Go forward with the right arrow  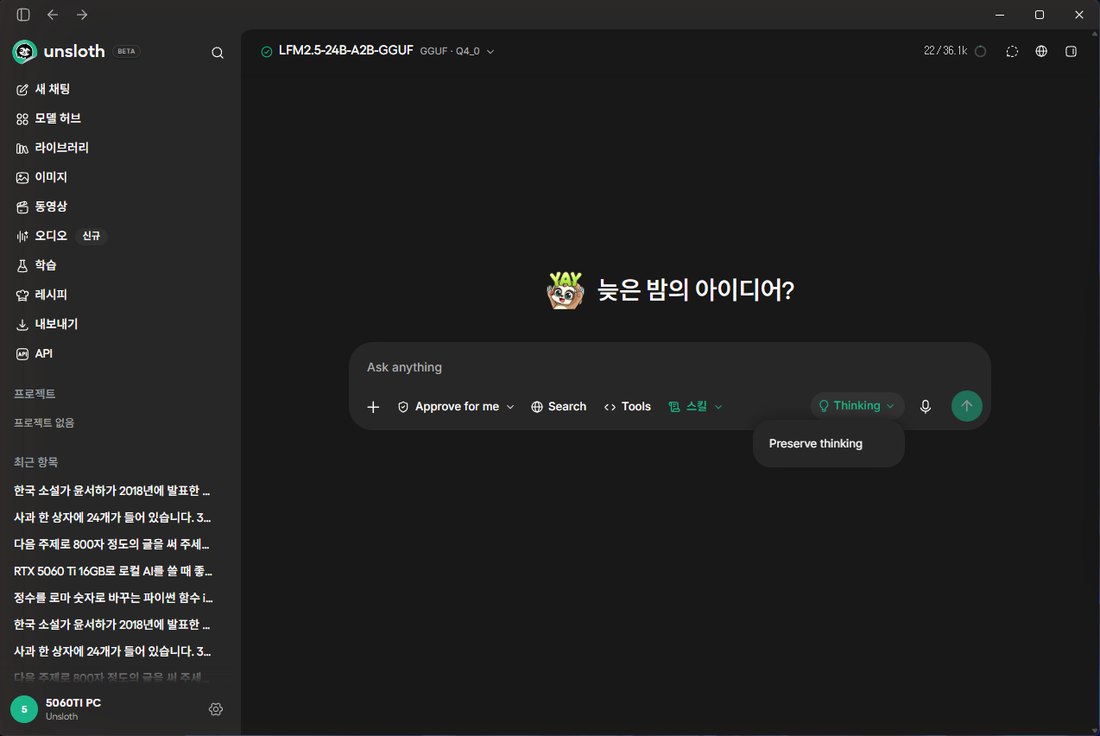click(82, 15)
